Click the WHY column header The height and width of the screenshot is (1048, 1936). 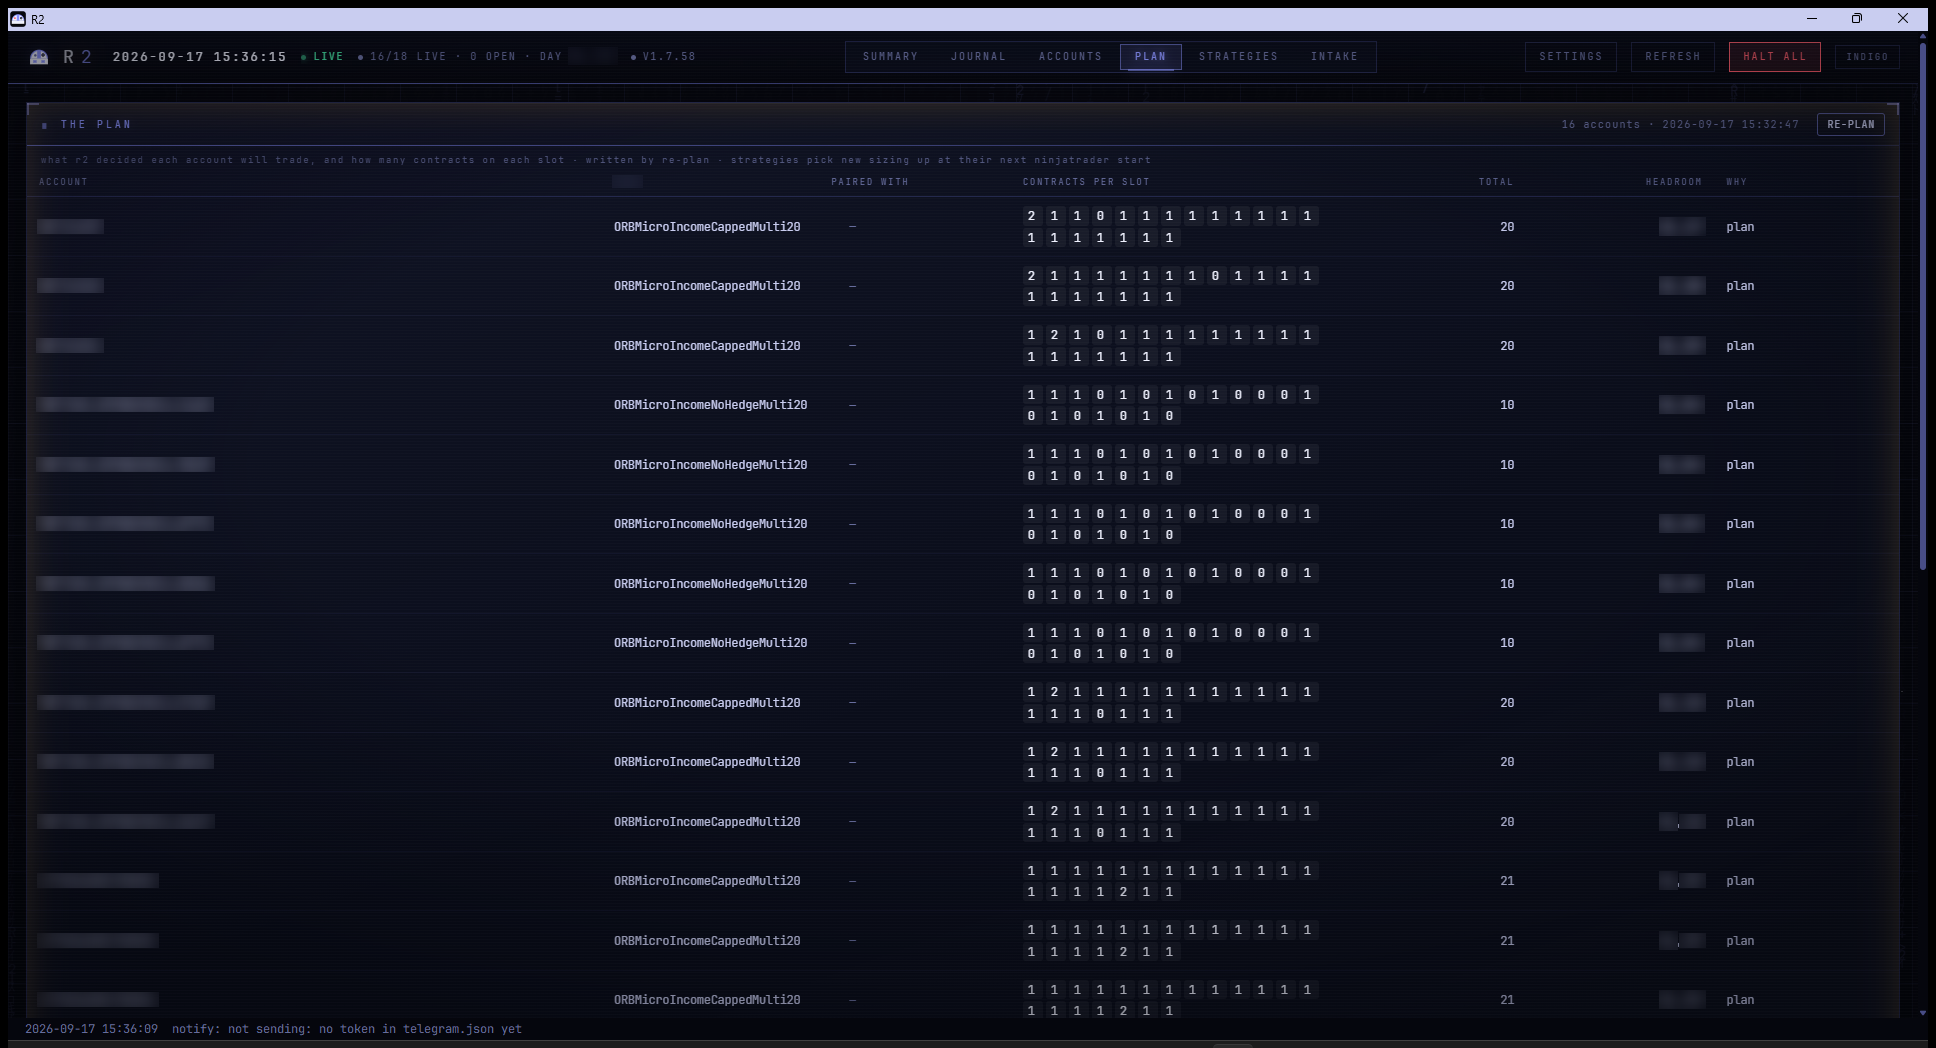pyautogui.click(x=1737, y=182)
